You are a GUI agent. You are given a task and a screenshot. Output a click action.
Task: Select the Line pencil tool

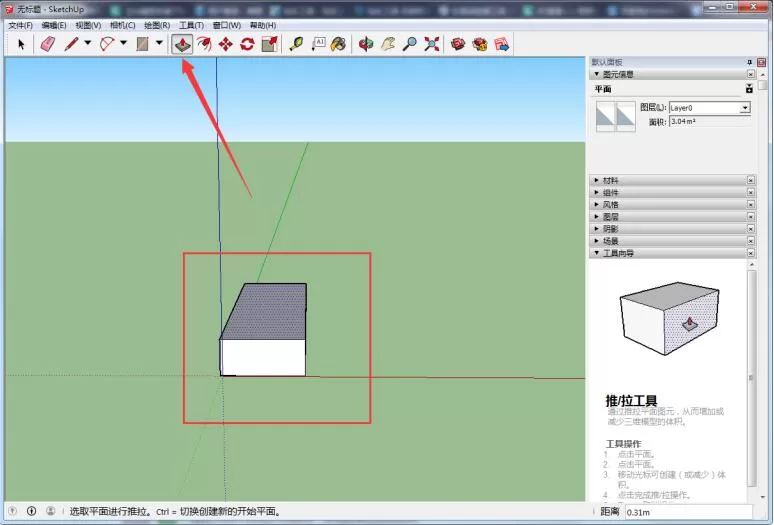tap(71, 44)
